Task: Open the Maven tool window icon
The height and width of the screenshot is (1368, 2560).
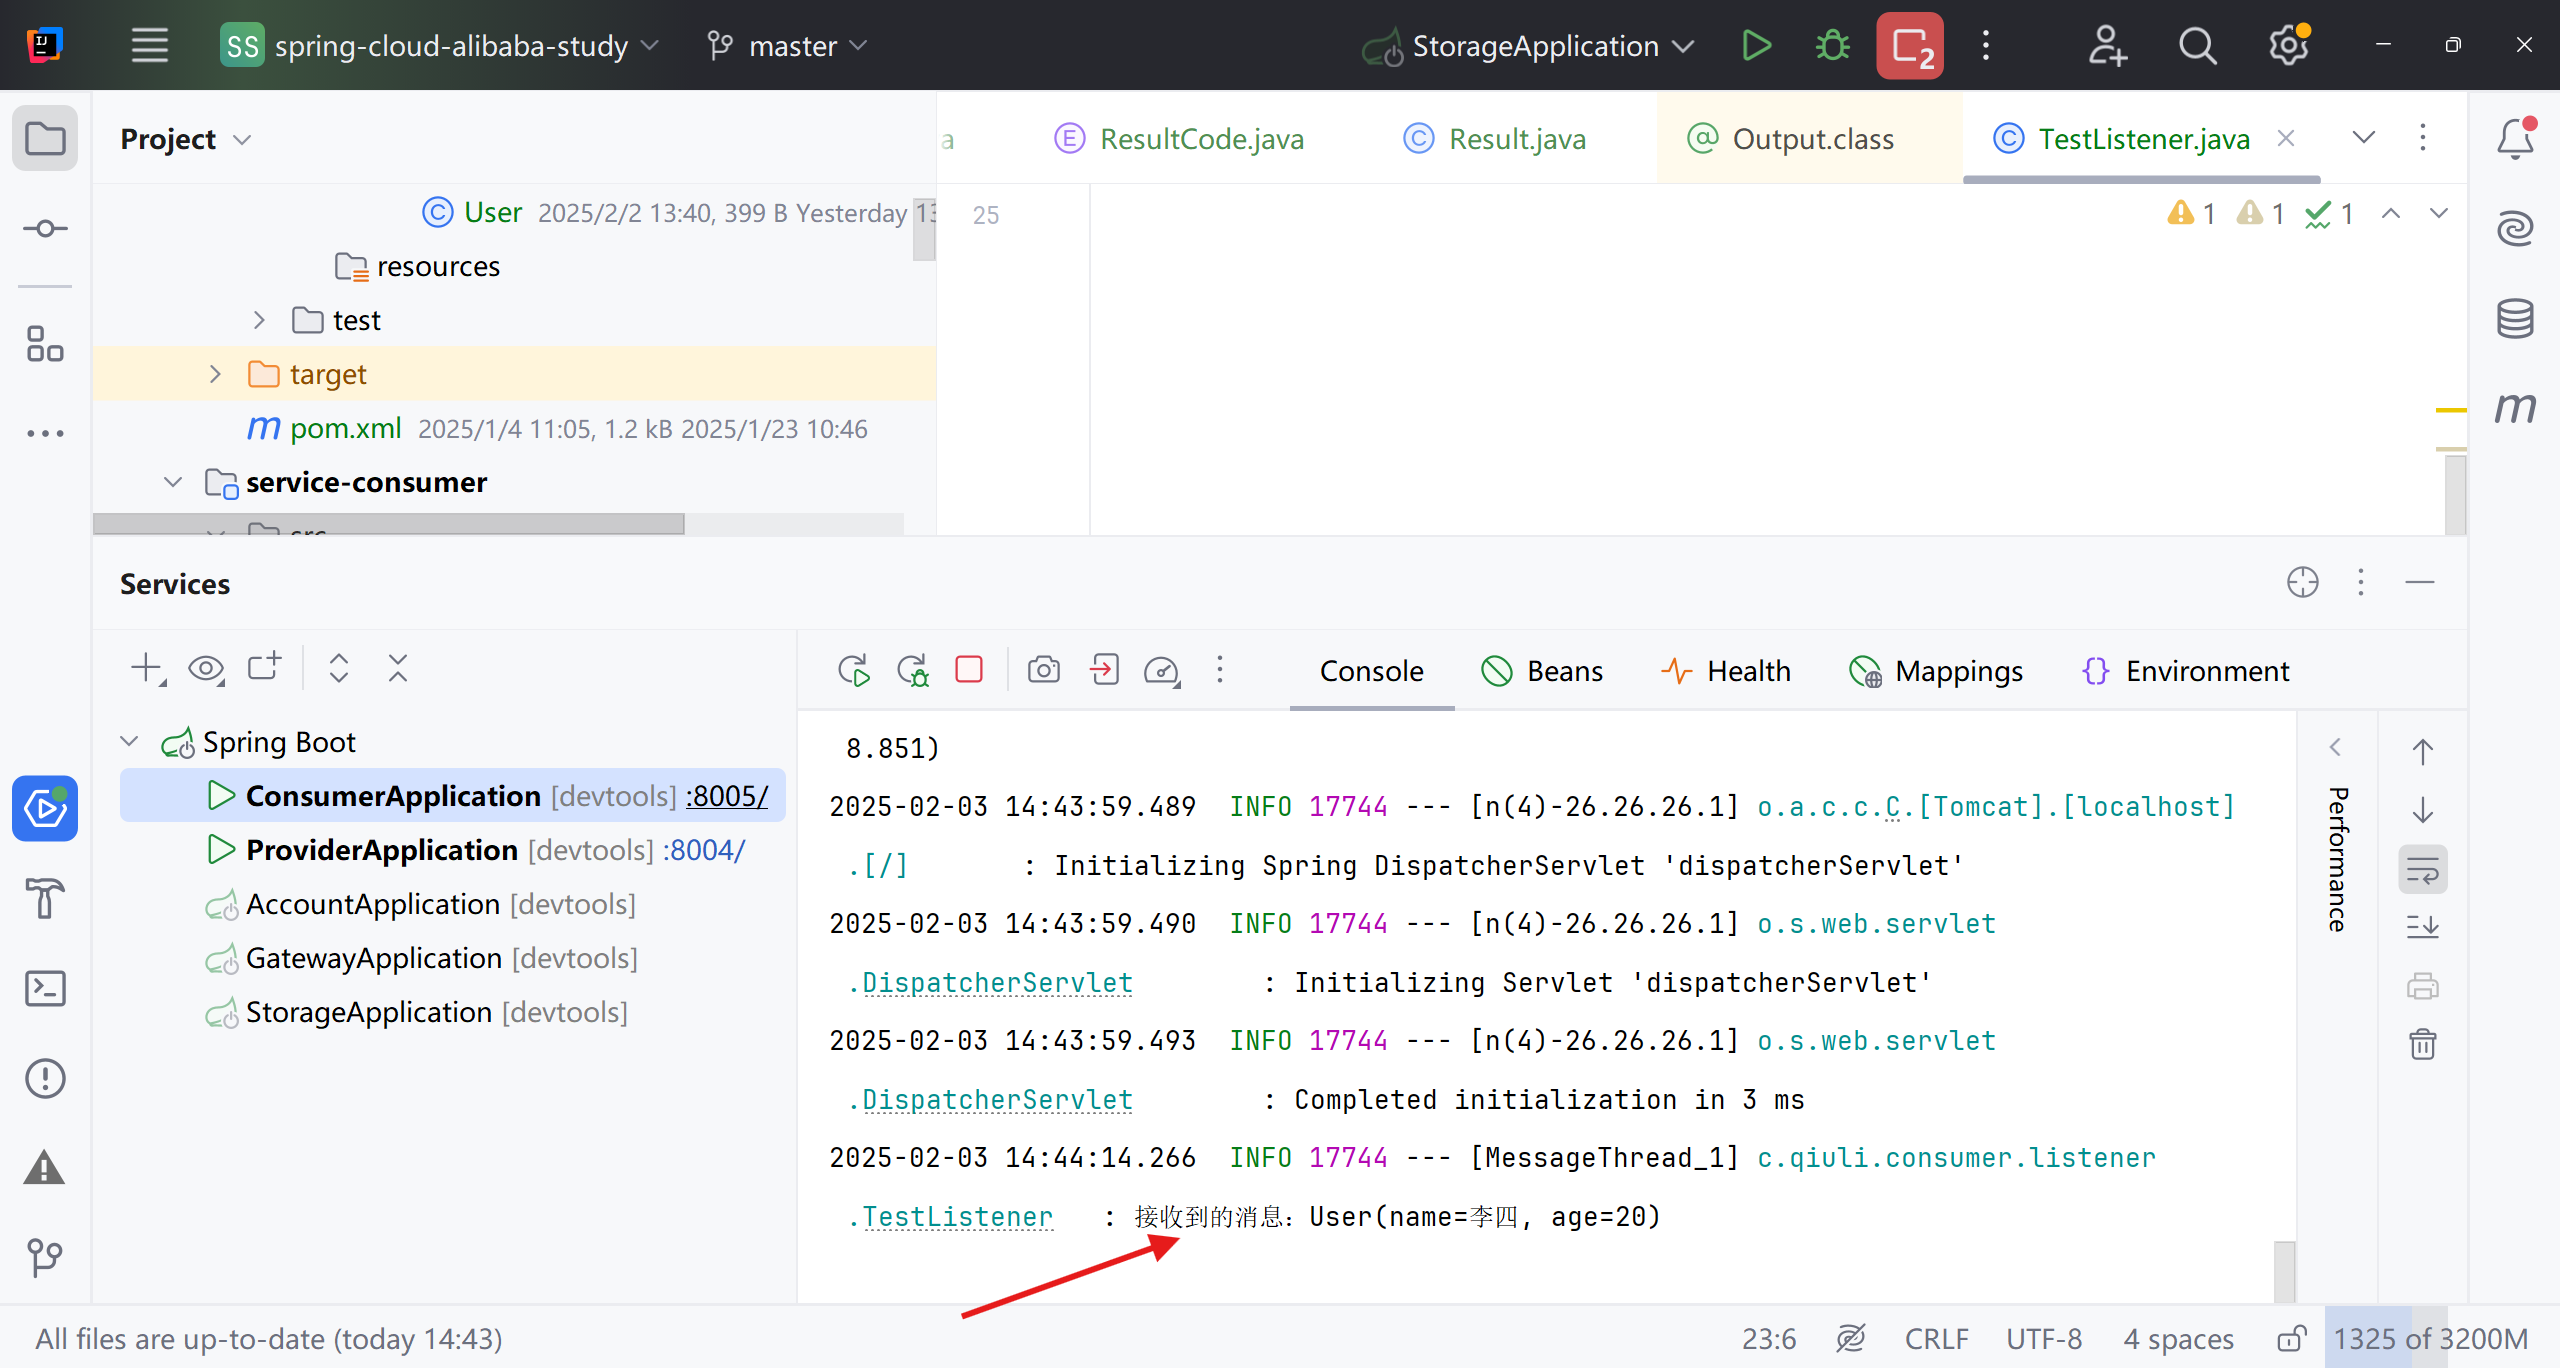Action: click(2514, 408)
